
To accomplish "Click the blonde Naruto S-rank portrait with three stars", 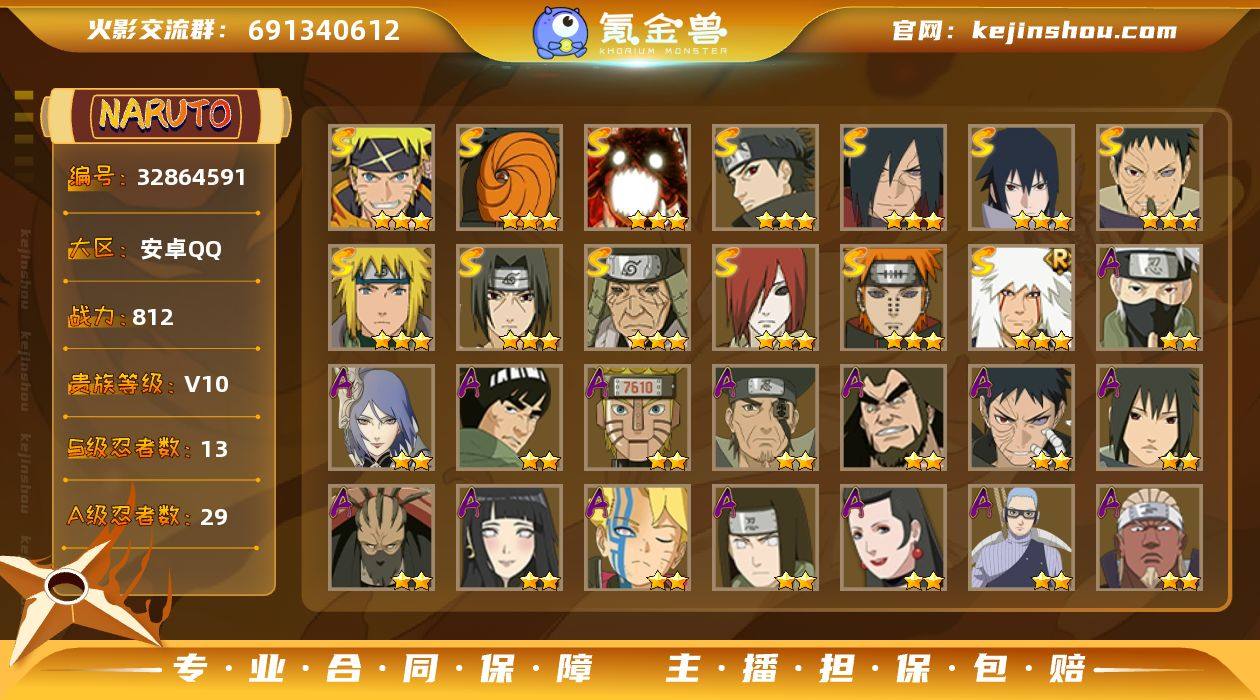I will [x=381, y=178].
